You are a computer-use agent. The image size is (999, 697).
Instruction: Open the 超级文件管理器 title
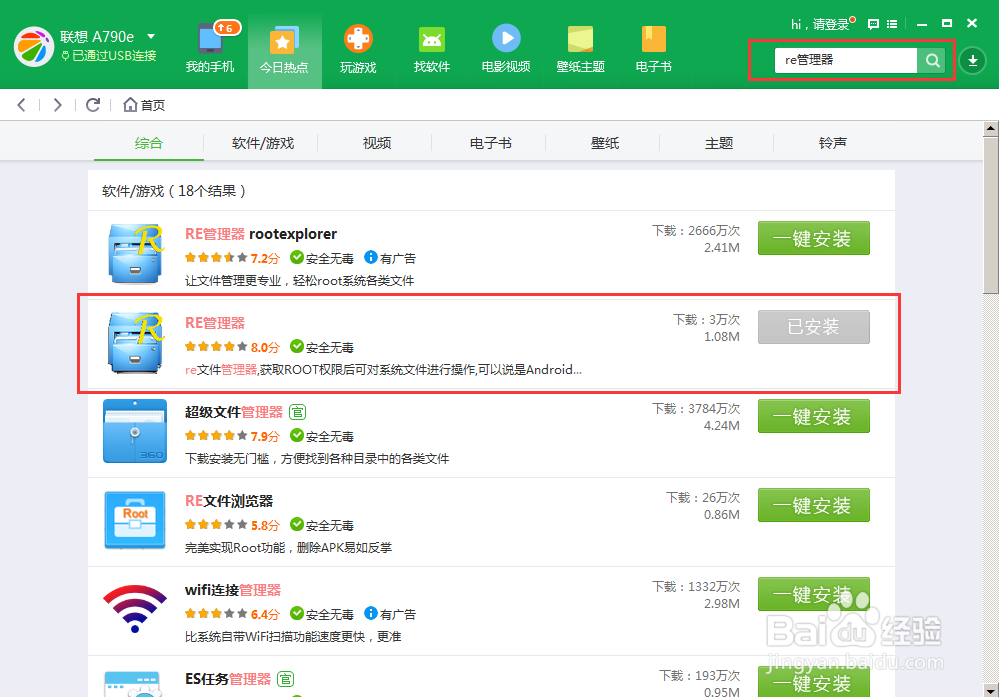234,412
